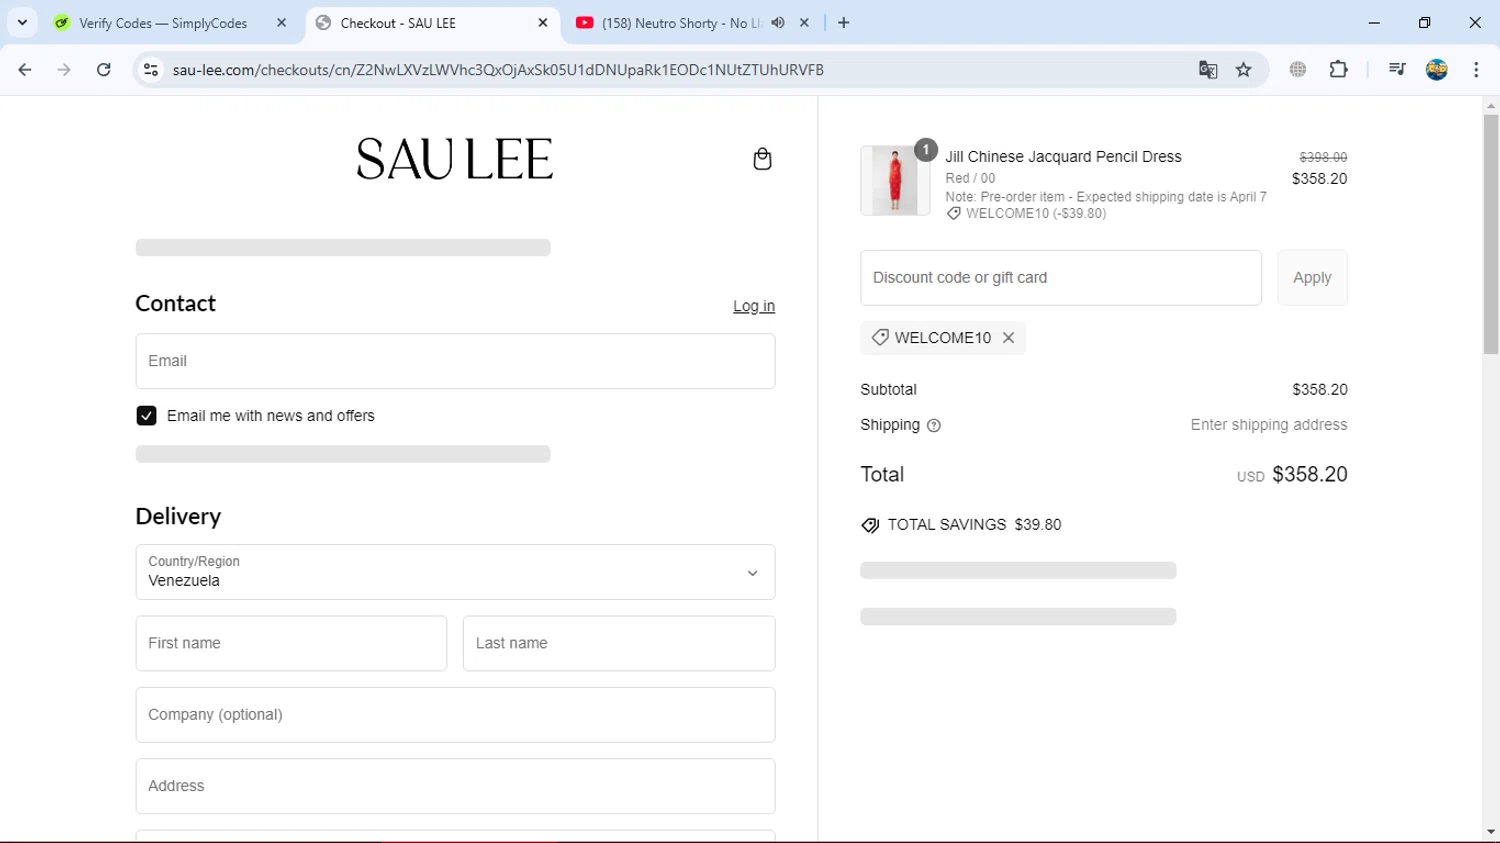Go back to the previous page
Viewport: 1500px width, 843px height.
point(25,70)
